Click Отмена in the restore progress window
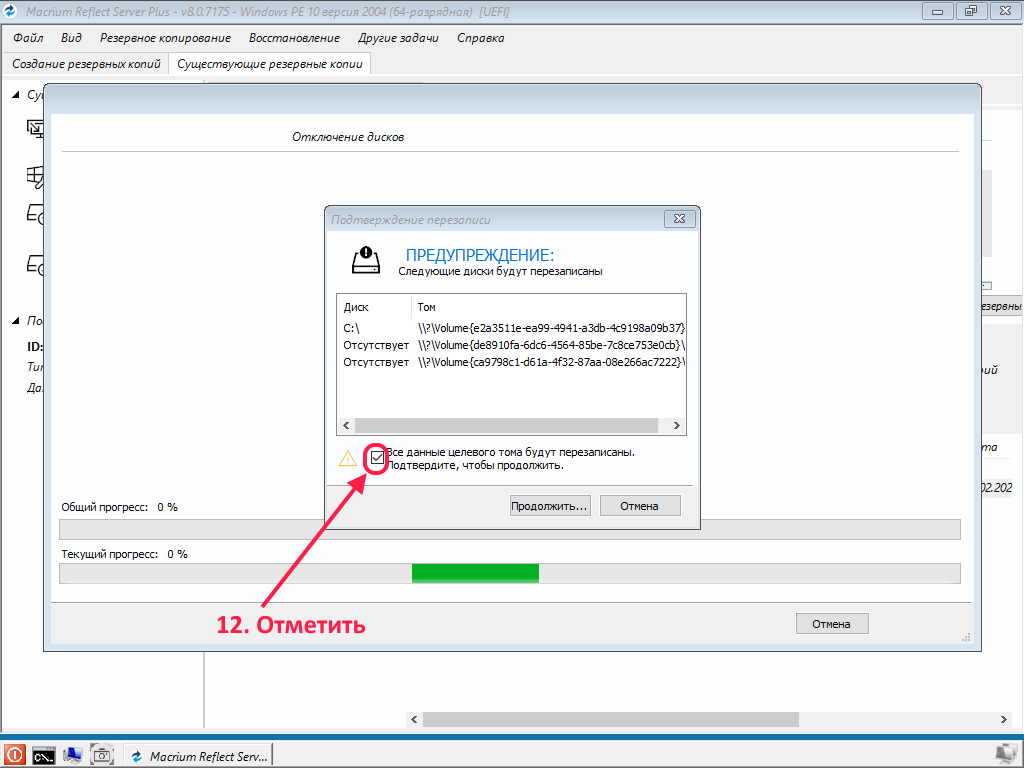This screenshot has width=1024, height=768. [x=831, y=624]
